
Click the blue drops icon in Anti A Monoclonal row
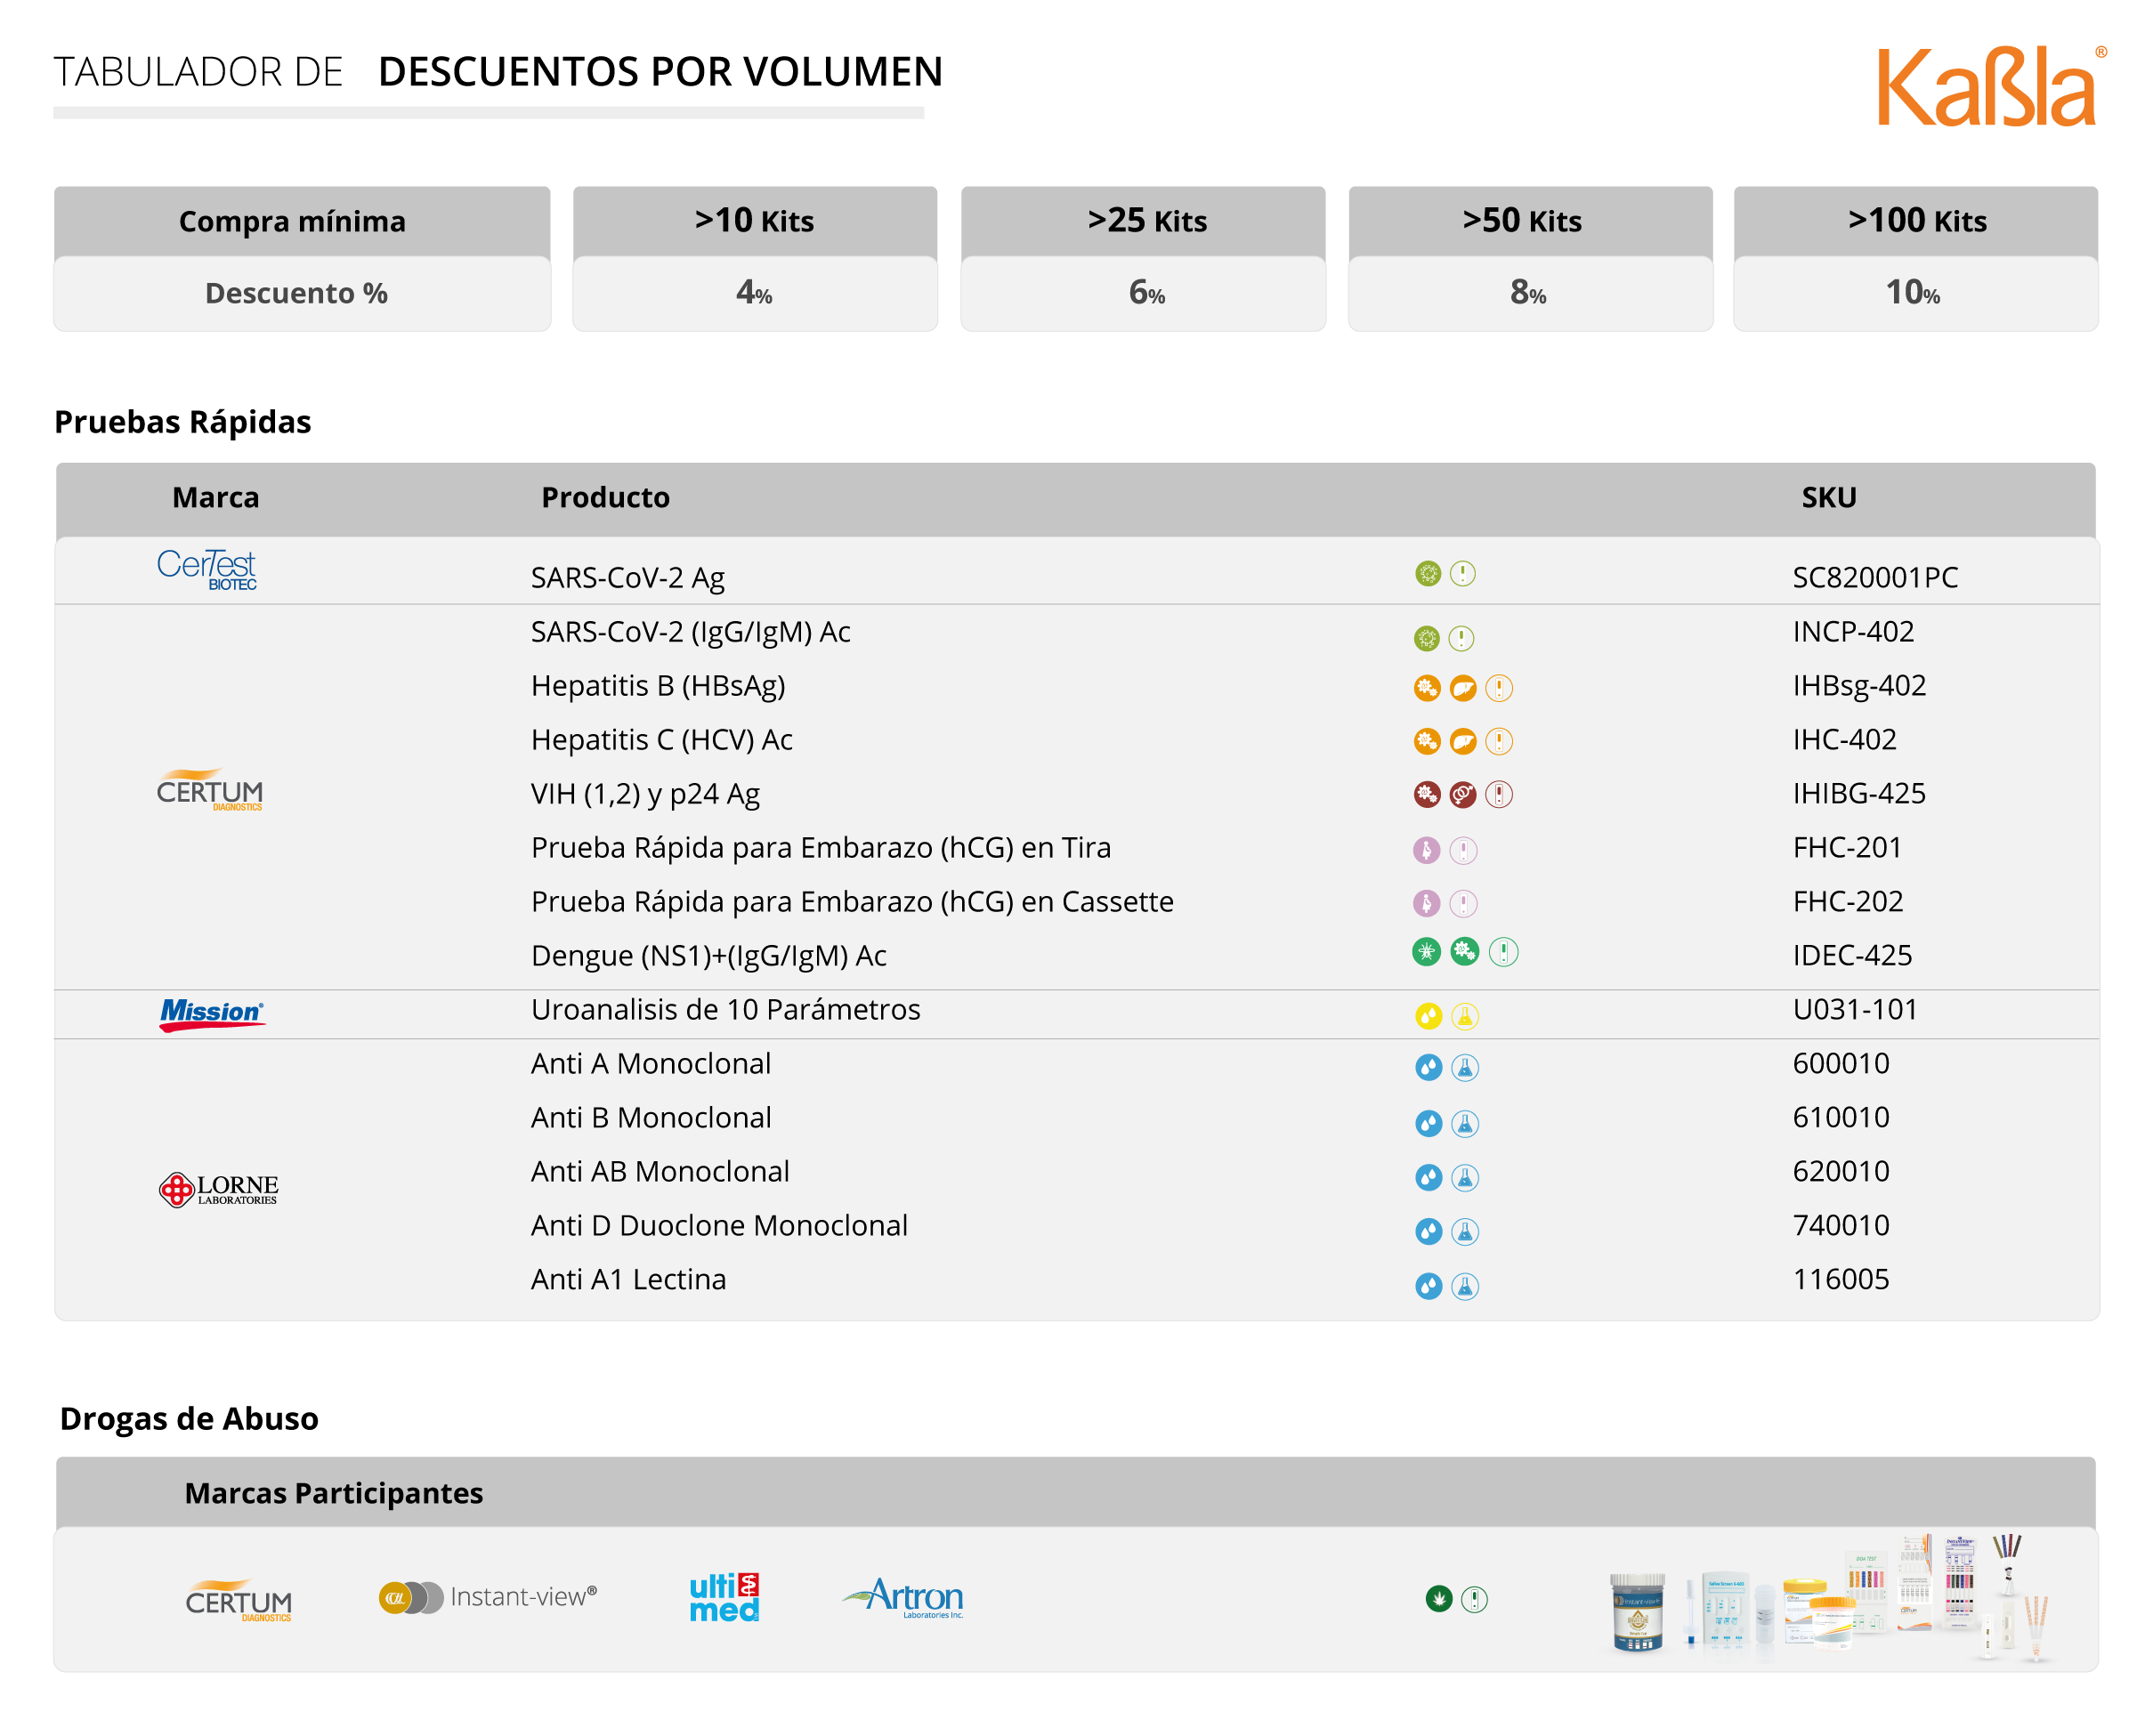click(x=1429, y=1068)
